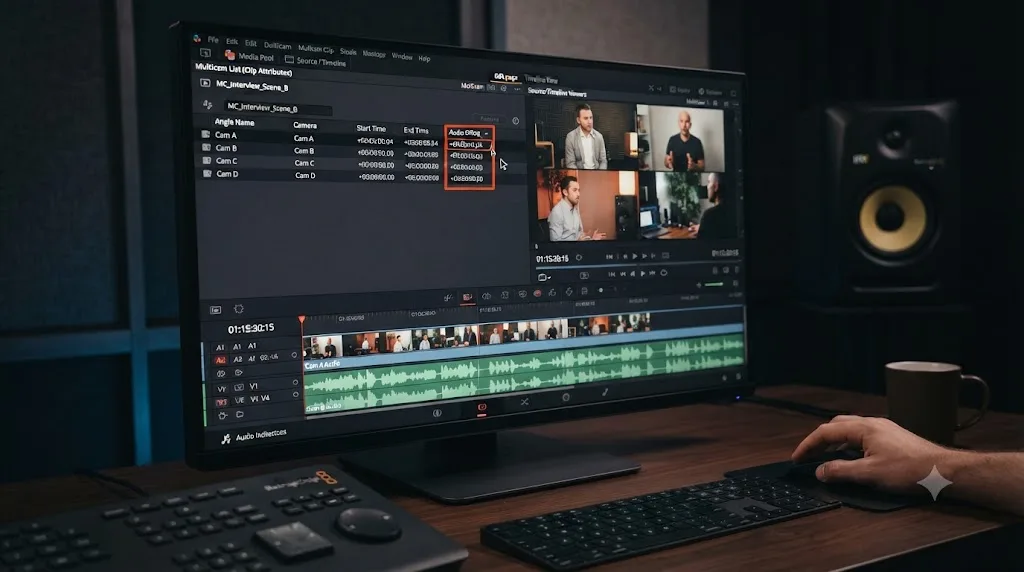
Task: Select the orange-underlined active tab above viewers
Action: coord(505,77)
